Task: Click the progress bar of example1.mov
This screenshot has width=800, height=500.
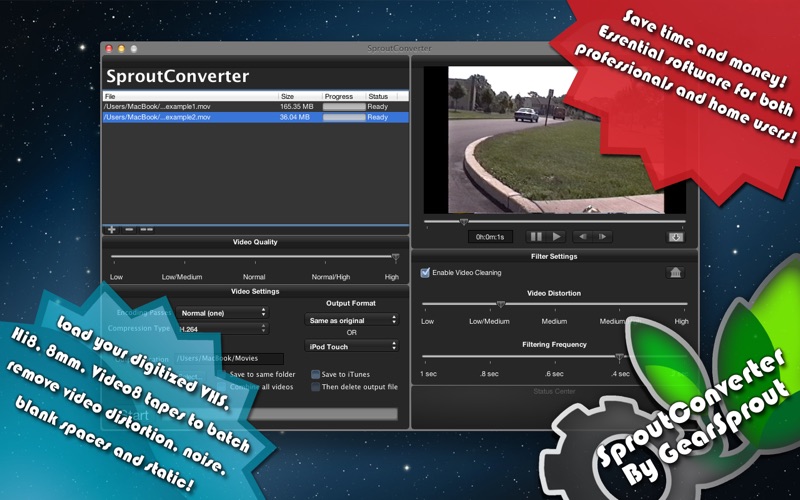Action: pyautogui.click(x=344, y=107)
